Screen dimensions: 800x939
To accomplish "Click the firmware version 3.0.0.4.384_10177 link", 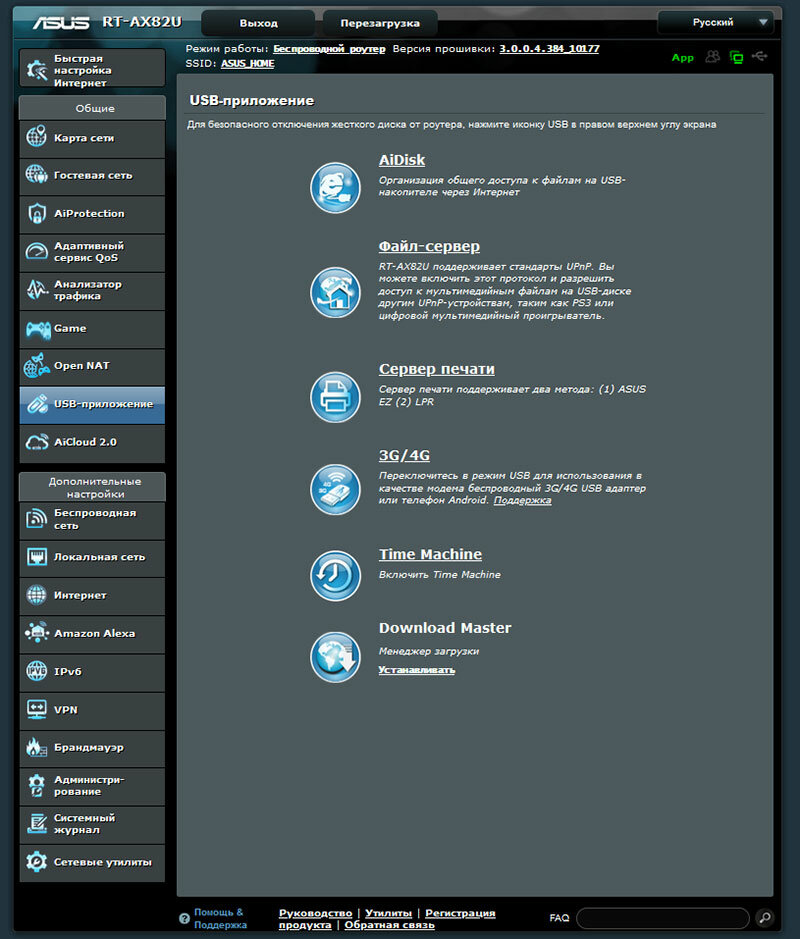I will pos(549,49).
